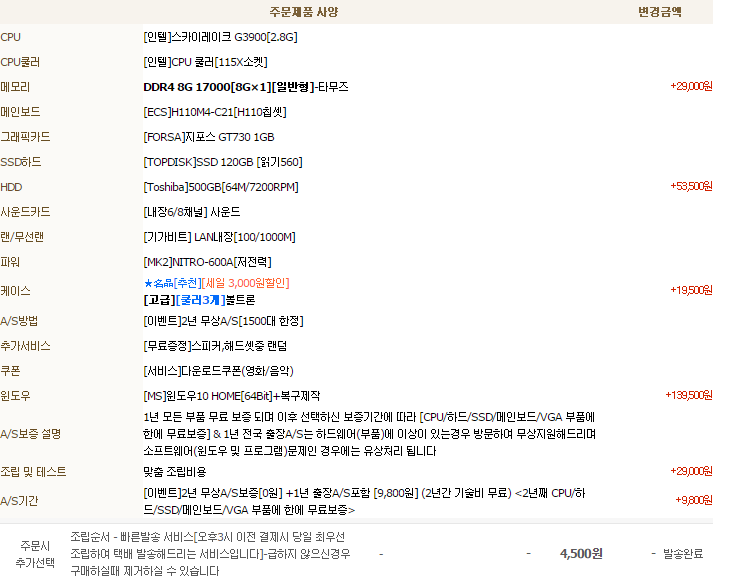Screen dimensions: 729x581
Task: Click '[TOPDISK]SSD 120GB [읽기560]' spec
Action: [223, 162]
